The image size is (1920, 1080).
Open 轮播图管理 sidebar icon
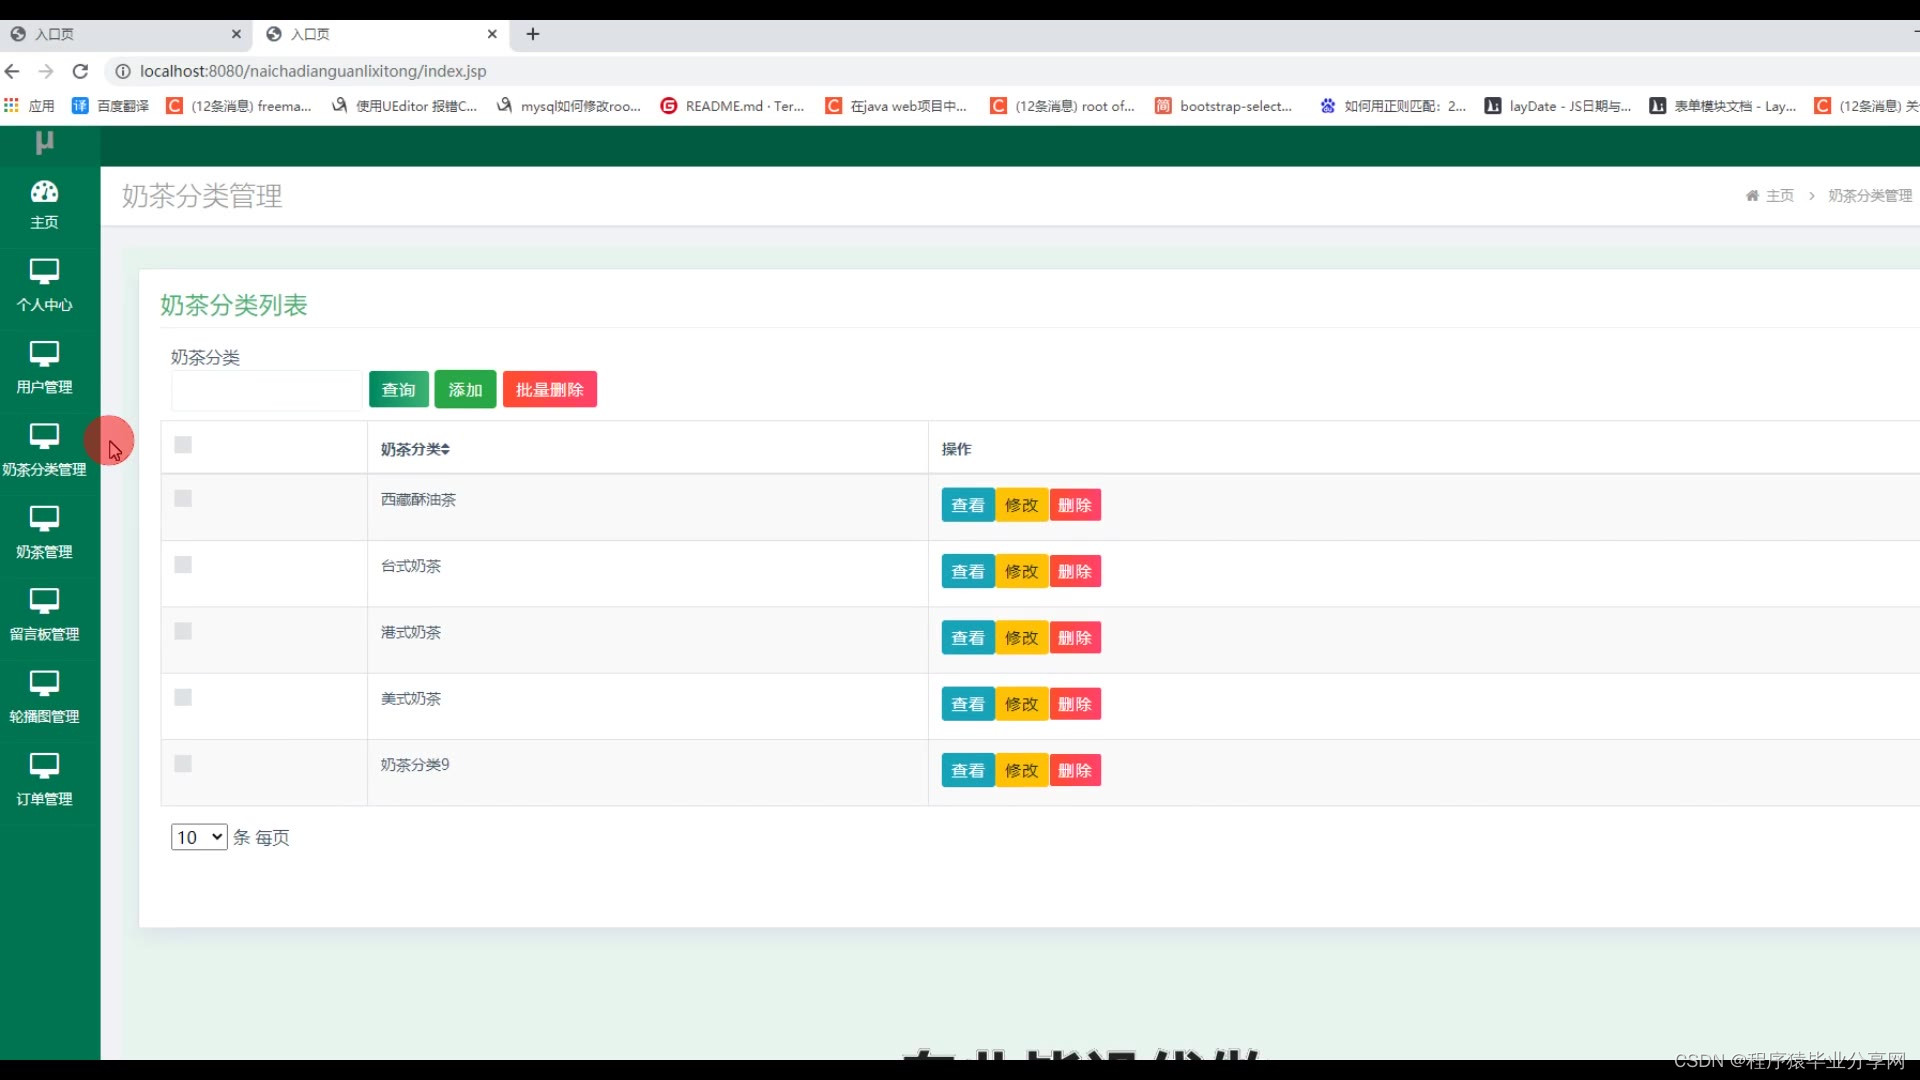coord(44,684)
